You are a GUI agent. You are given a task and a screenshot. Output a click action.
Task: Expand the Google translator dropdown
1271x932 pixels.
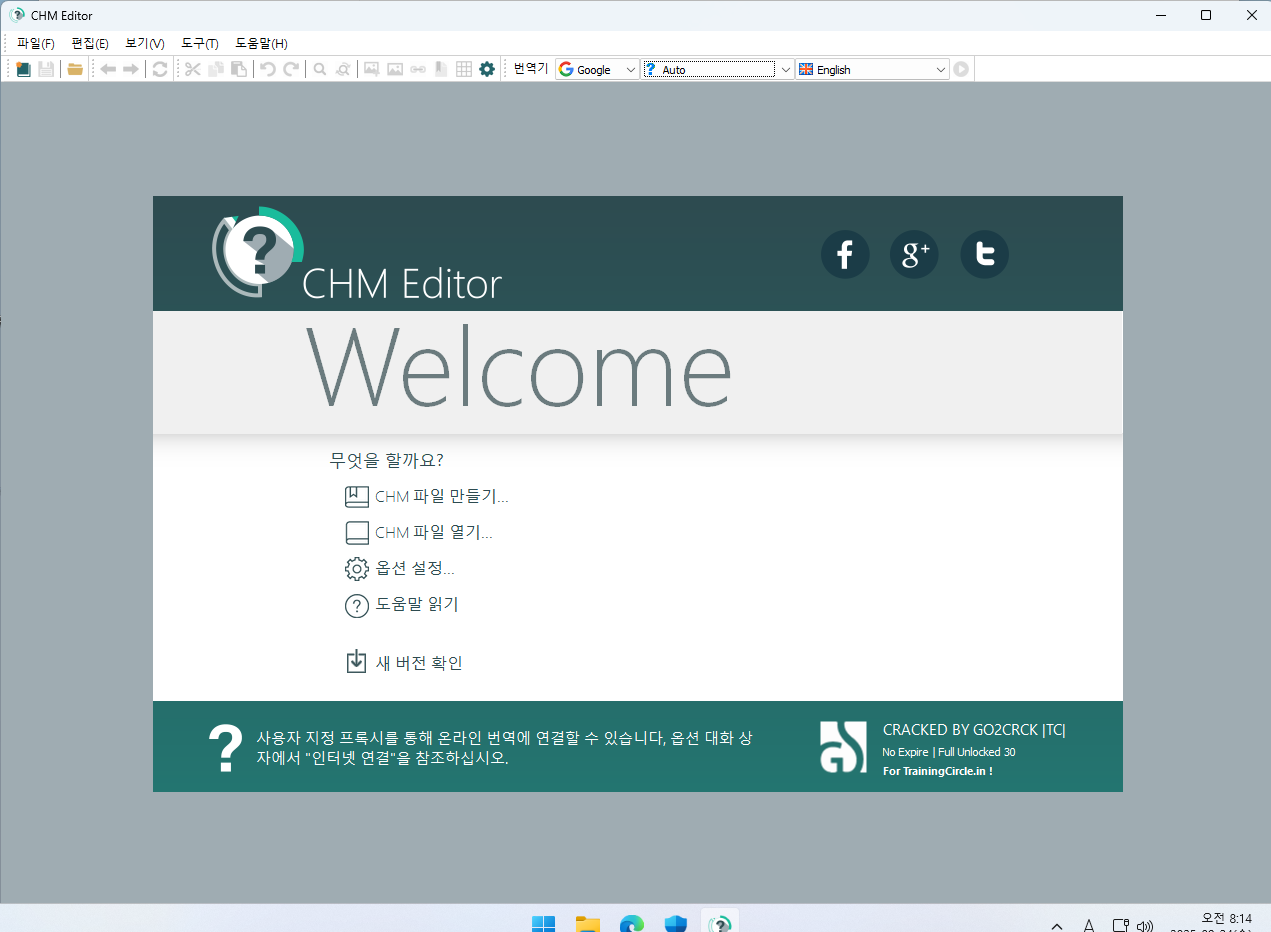(630, 69)
